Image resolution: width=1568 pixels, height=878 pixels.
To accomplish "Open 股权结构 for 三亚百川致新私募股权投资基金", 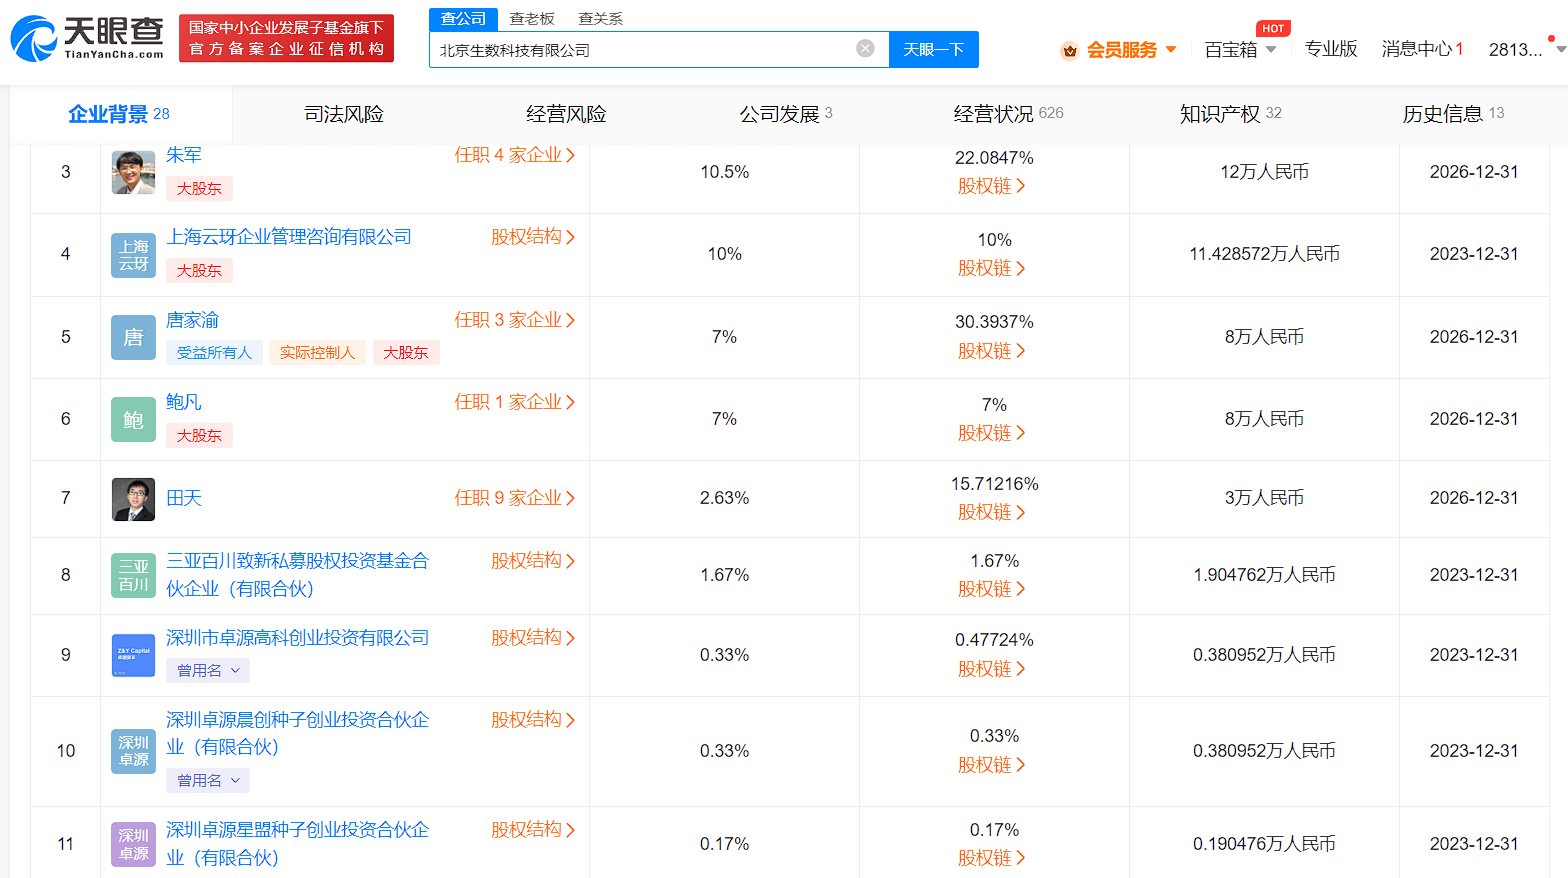I will (x=533, y=561).
